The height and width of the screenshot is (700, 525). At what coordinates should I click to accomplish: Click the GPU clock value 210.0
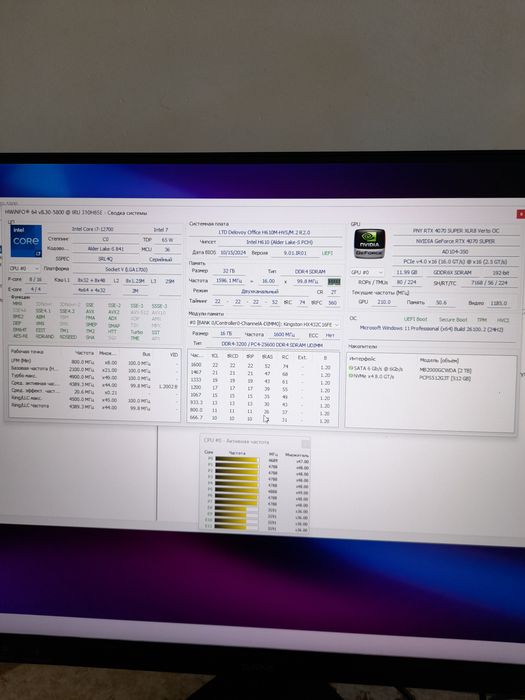[x=383, y=302]
